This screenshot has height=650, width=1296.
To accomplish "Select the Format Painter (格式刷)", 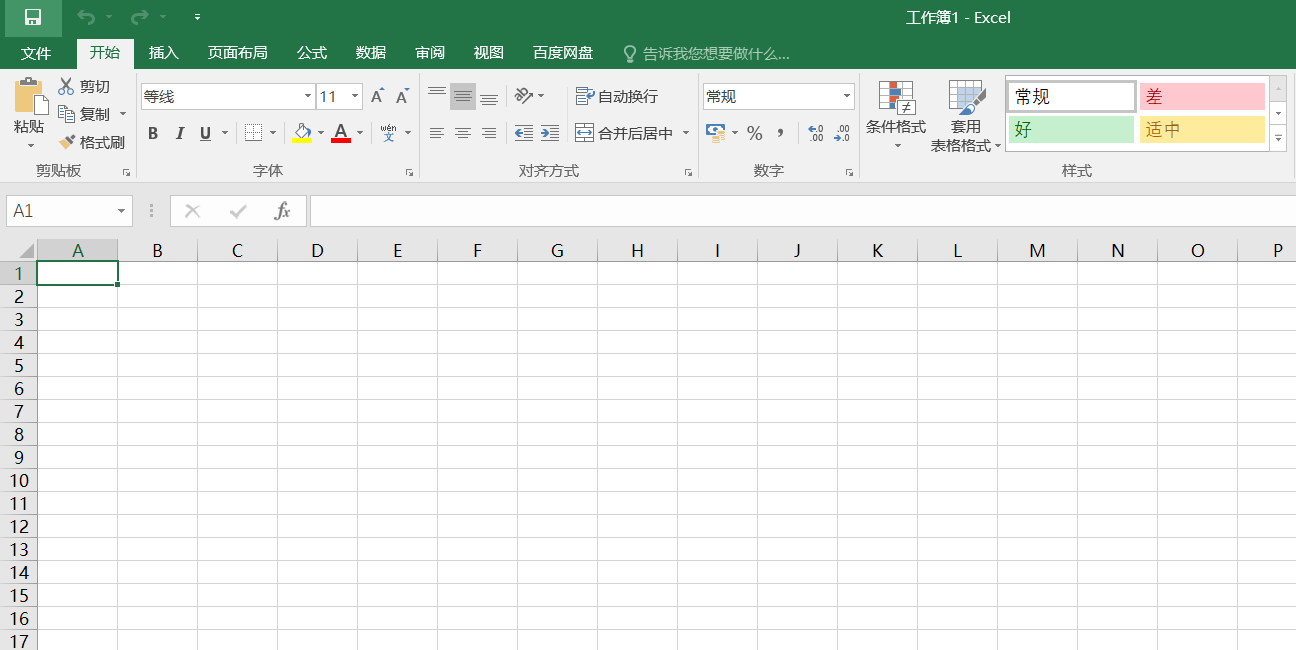I will pyautogui.click(x=93, y=142).
